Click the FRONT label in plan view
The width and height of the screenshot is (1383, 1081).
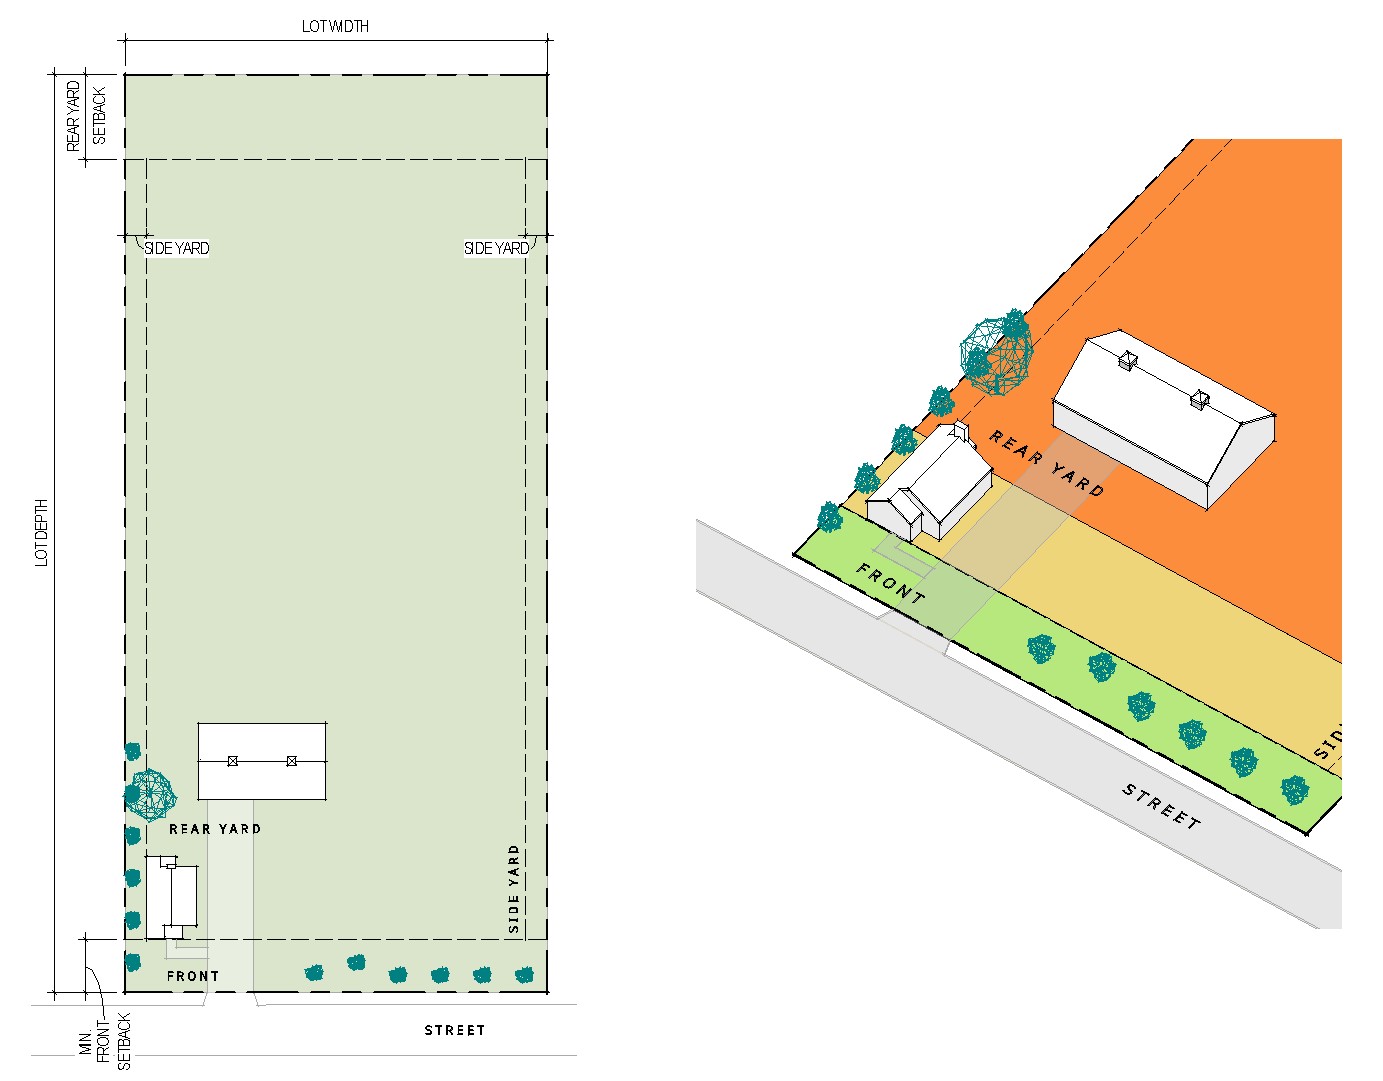pos(193,976)
